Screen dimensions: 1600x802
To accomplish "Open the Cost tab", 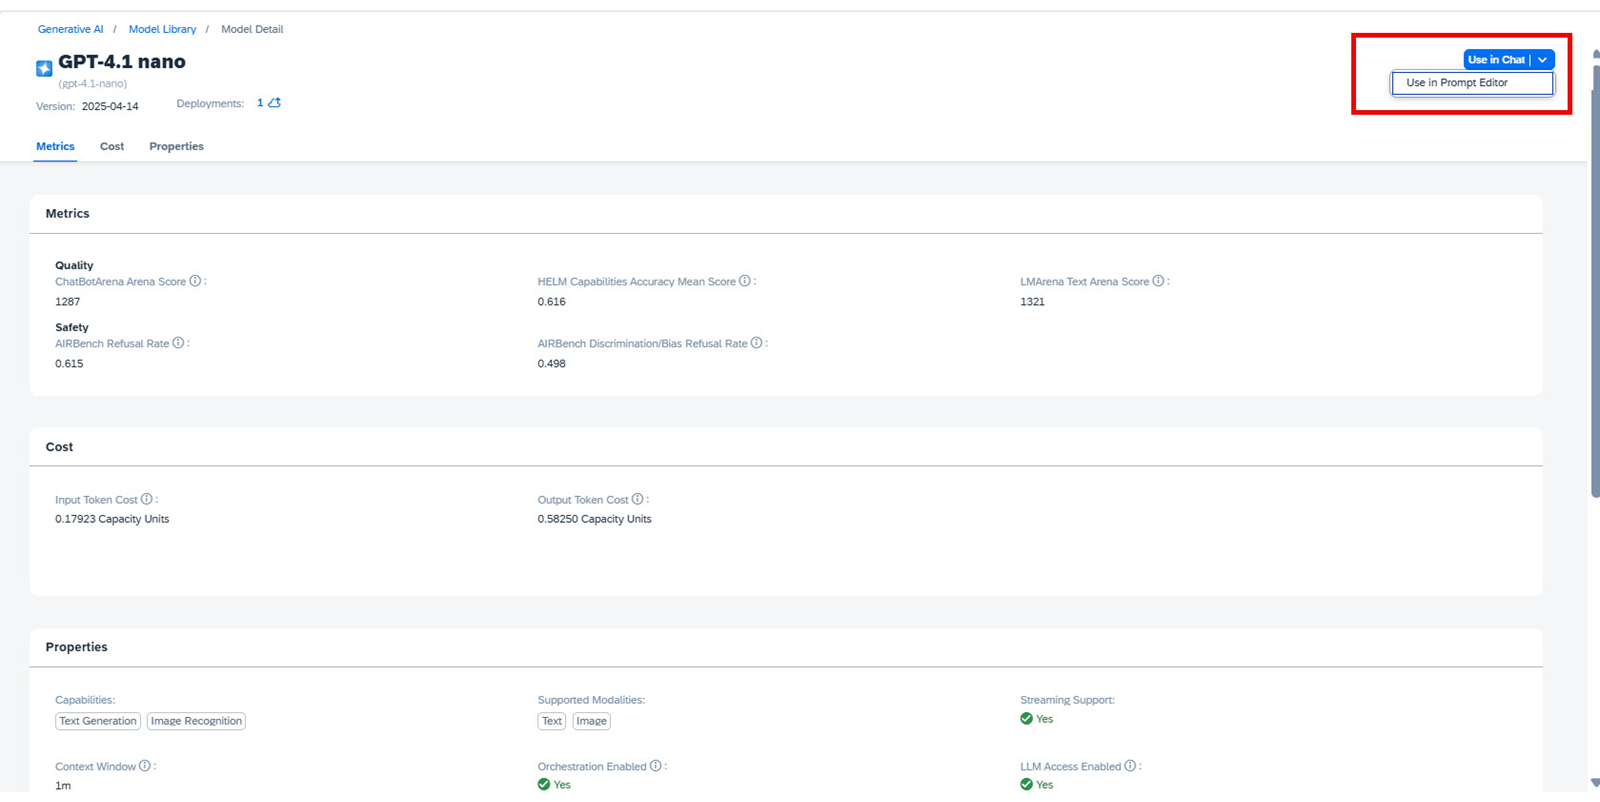I will click(x=112, y=146).
